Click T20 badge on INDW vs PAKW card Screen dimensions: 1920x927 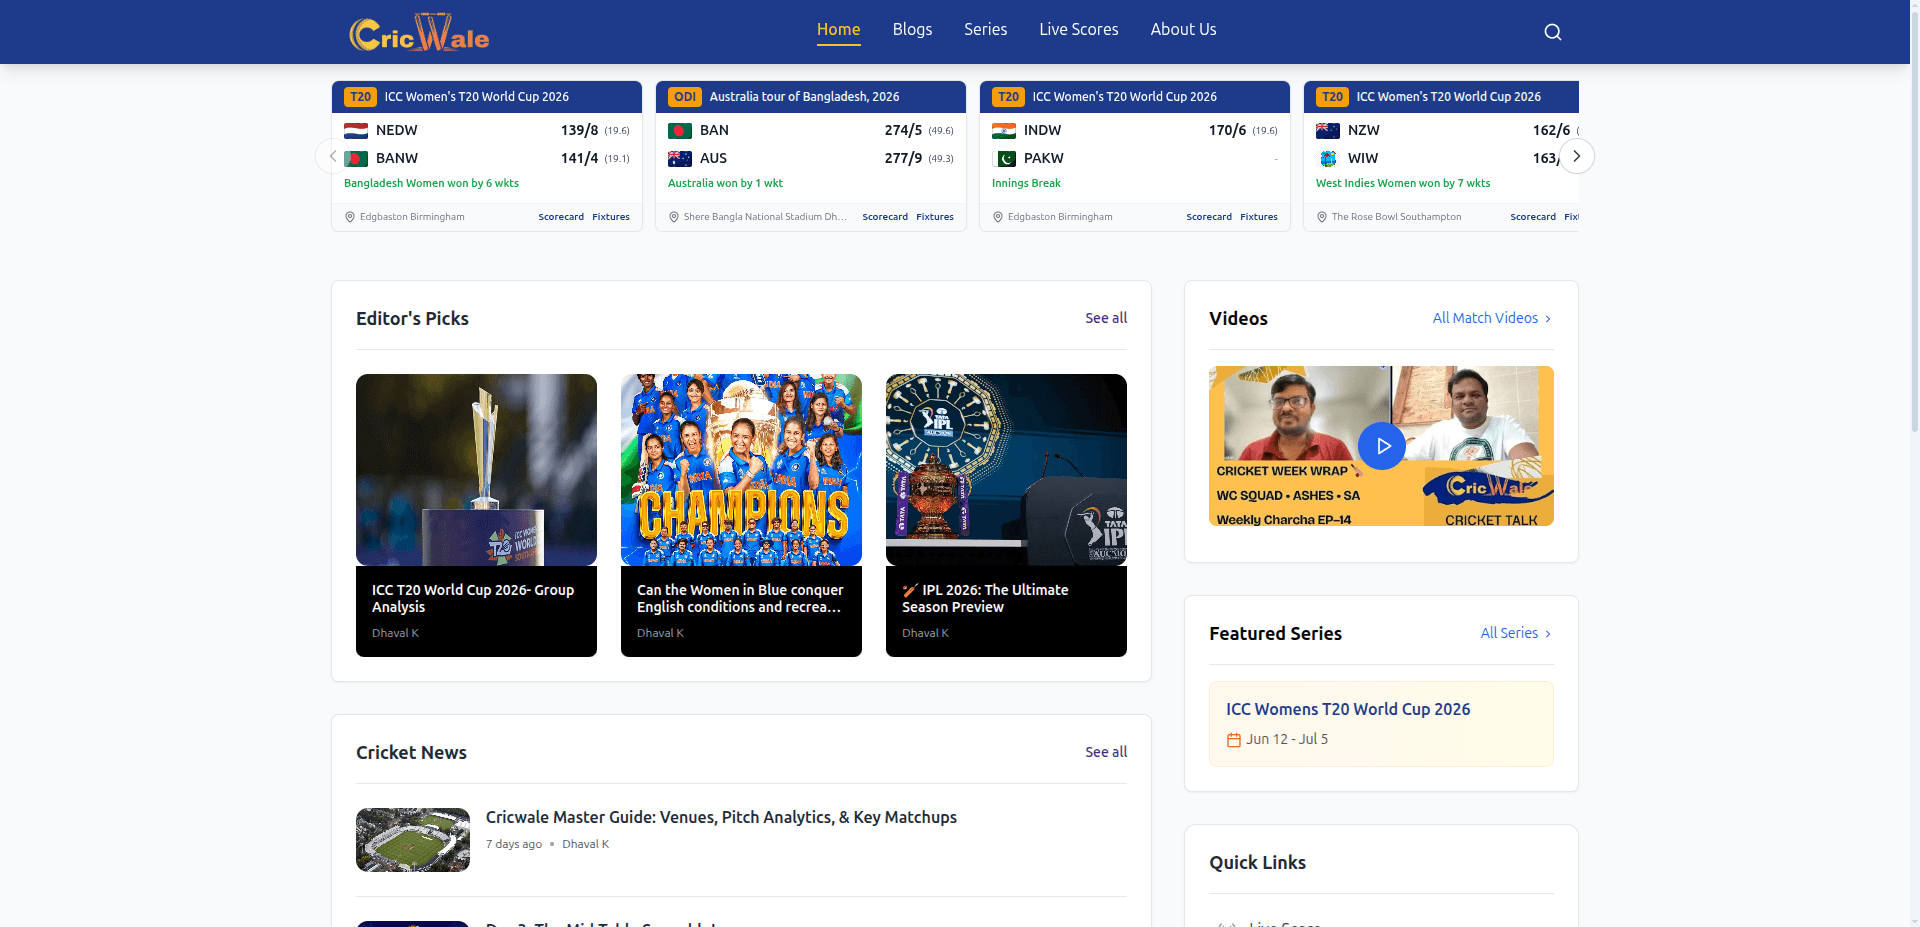click(1008, 97)
